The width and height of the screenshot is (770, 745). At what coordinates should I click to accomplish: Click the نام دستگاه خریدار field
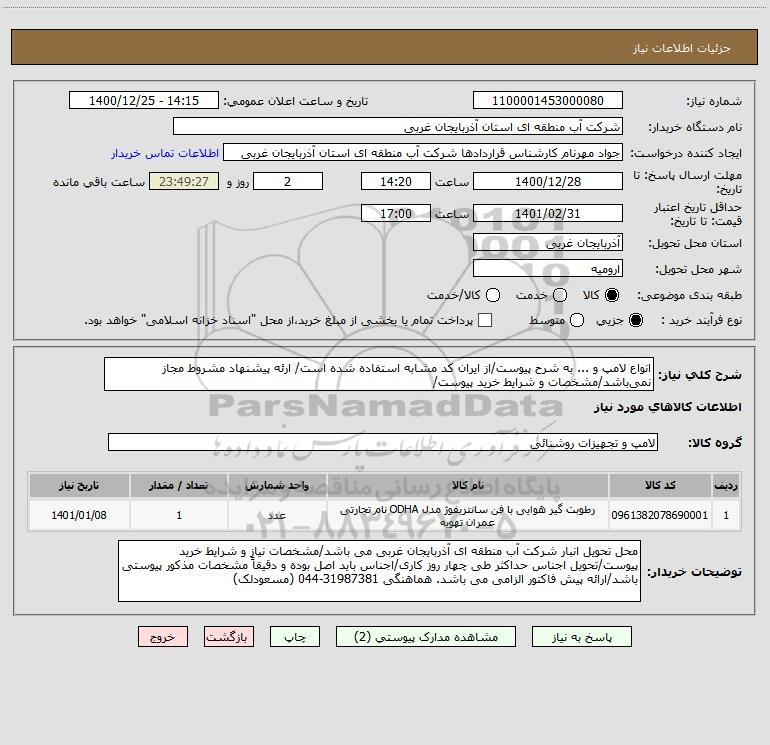(398, 127)
